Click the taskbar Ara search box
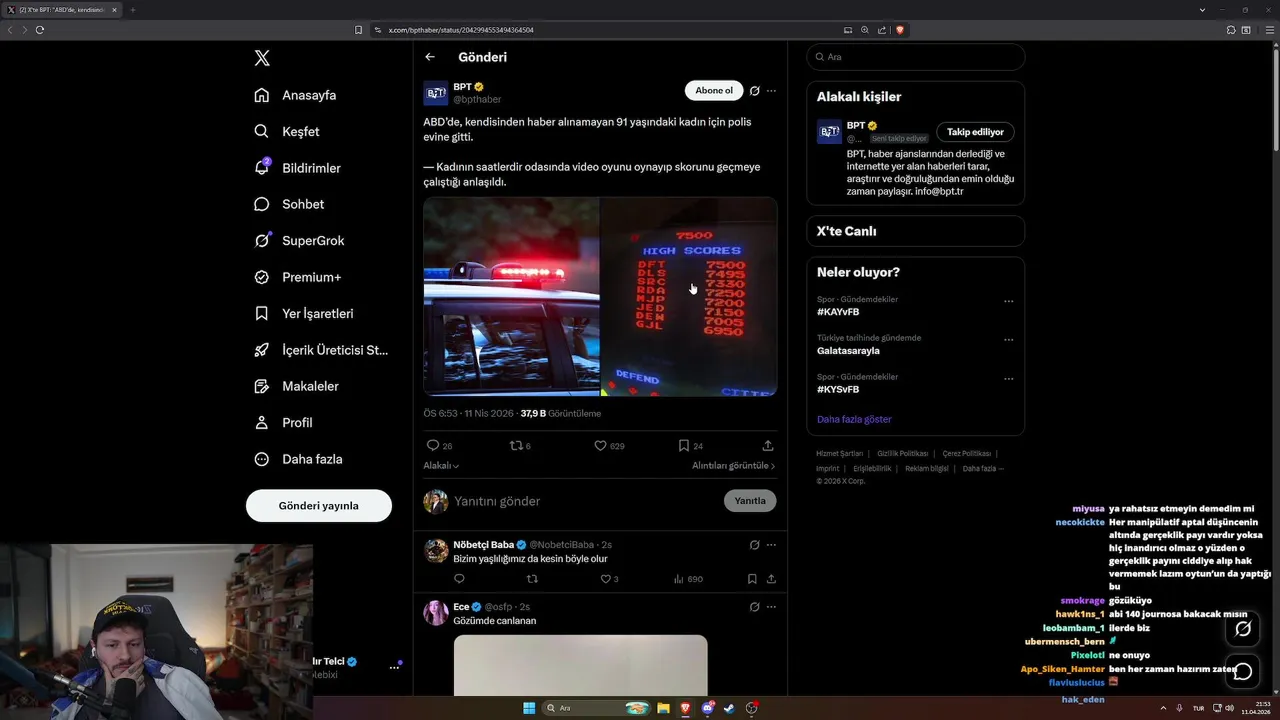This screenshot has height=720, width=1280. click(x=597, y=708)
